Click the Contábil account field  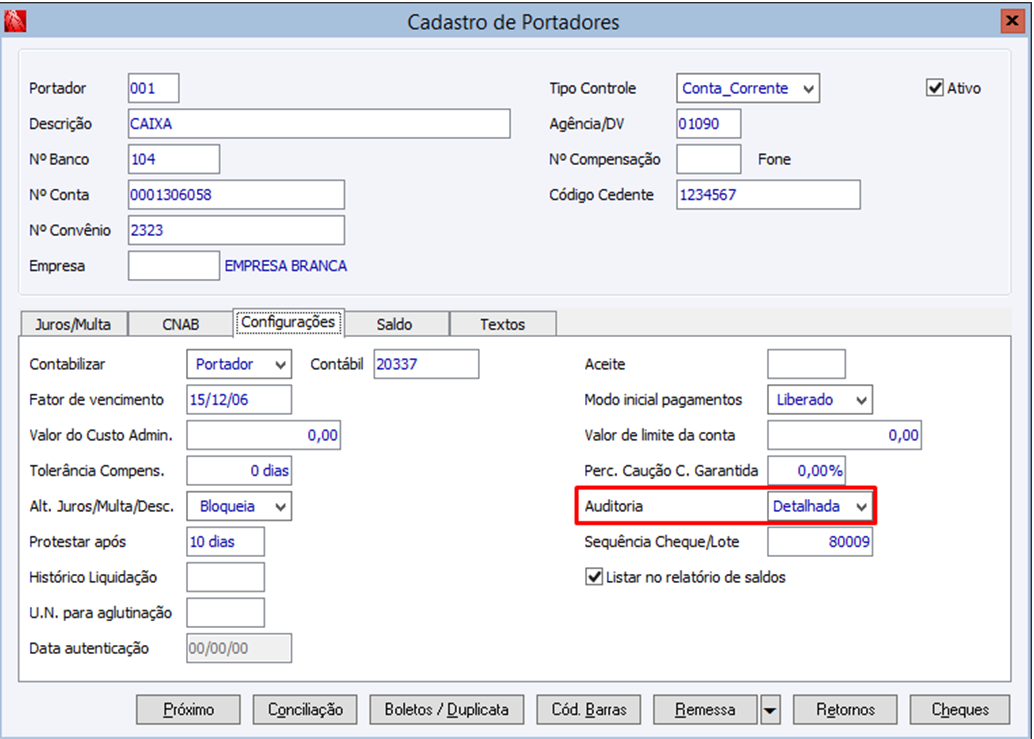point(427,364)
